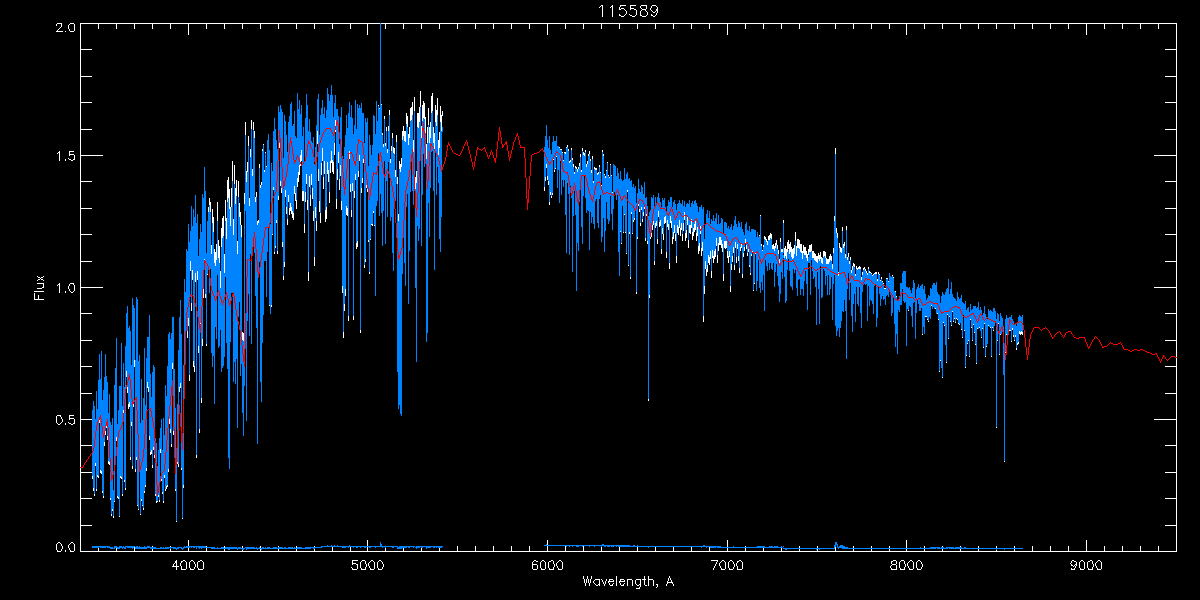Click the 0.0 y-axis tick label

(x=65, y=548)
